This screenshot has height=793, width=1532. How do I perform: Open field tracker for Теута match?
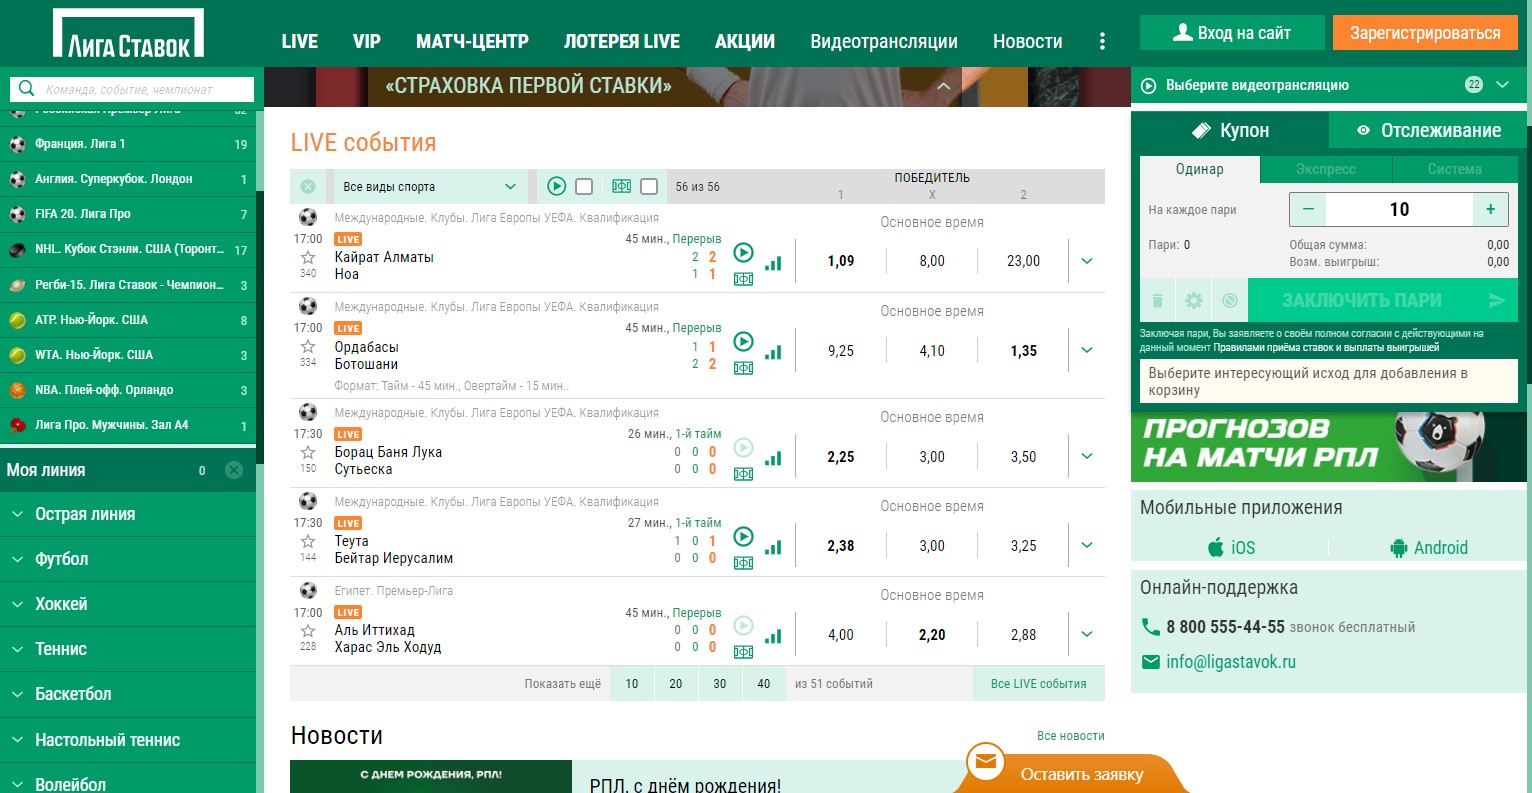pos(743,563)
